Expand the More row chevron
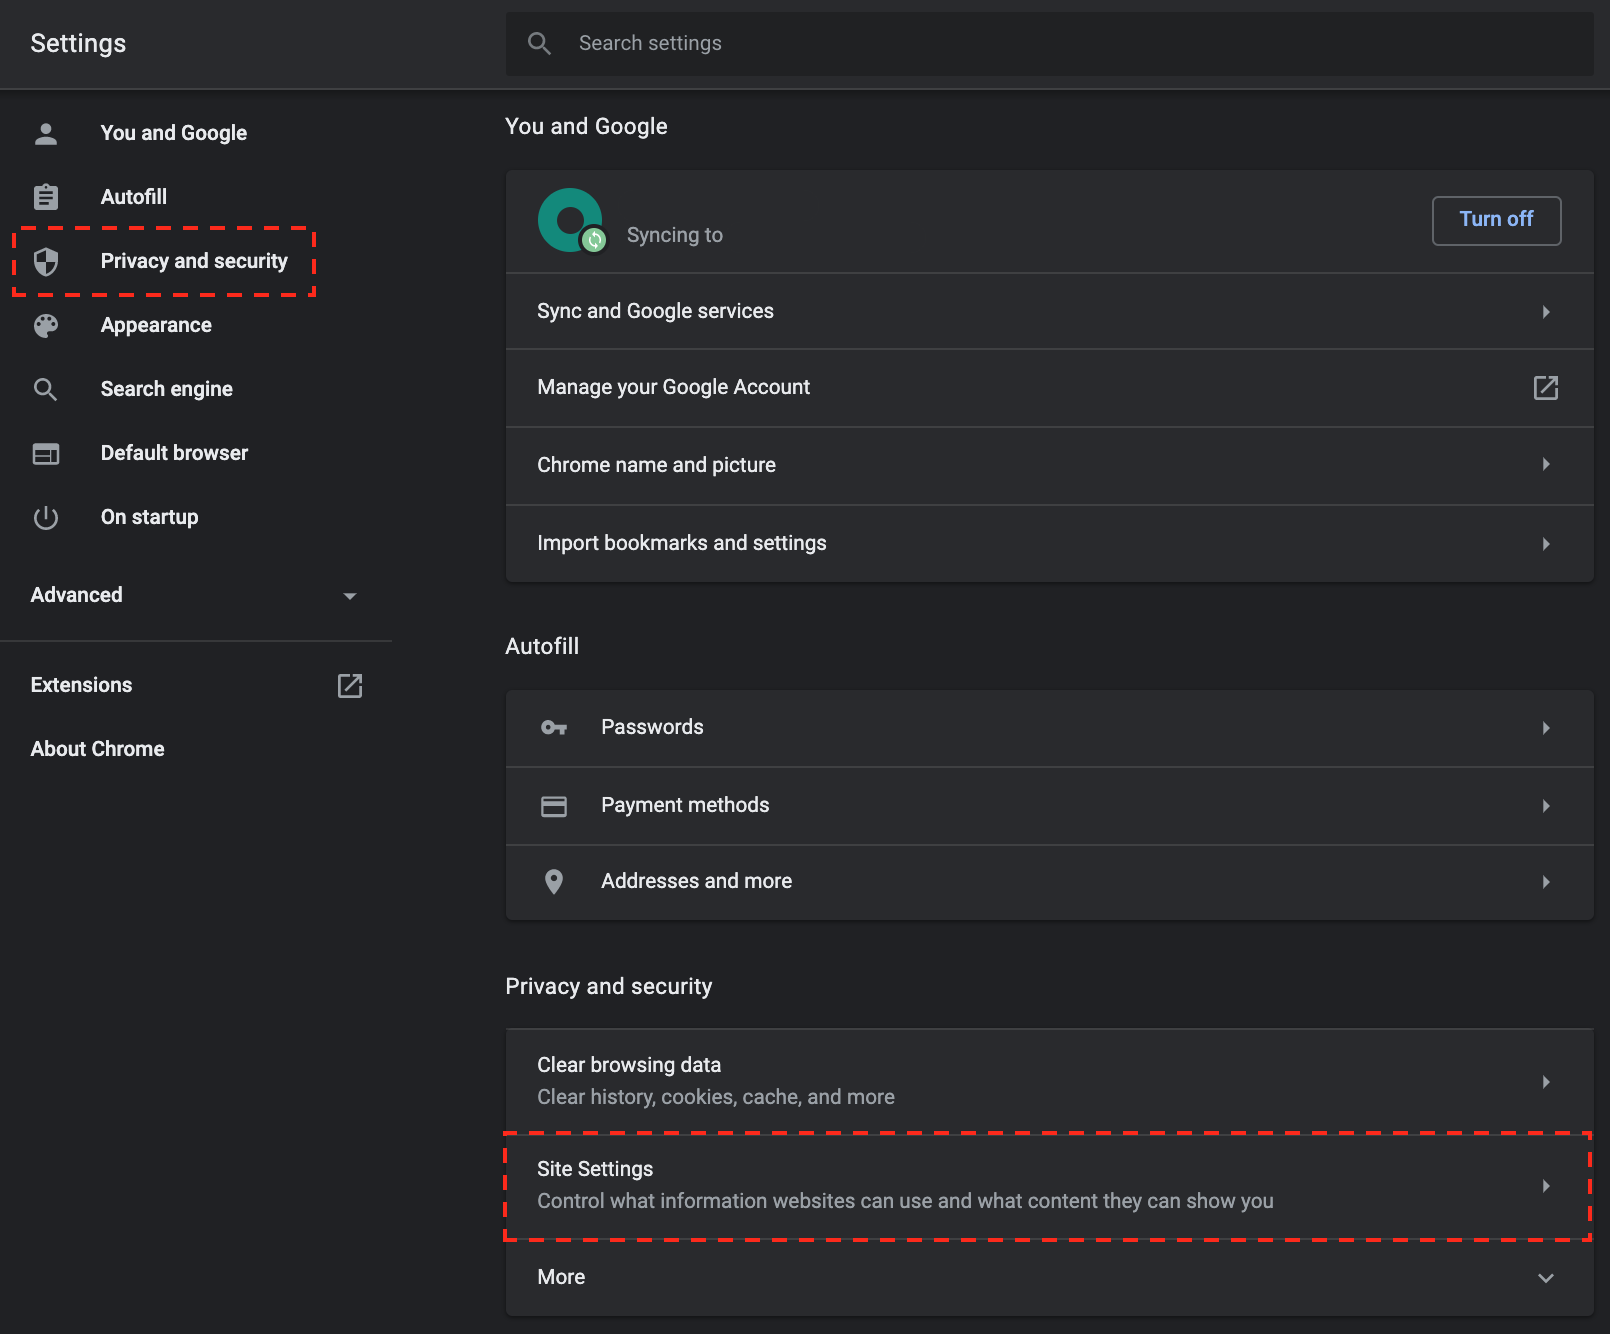Viewport: 1610px width, 1334px height. tap(1546, 1278)
